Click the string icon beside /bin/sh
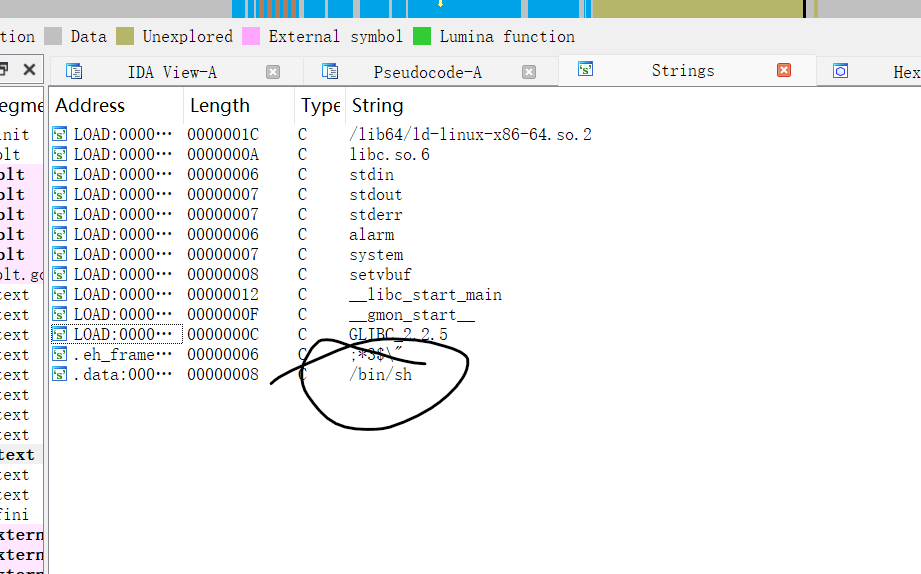The height and width of the screenshot is (574, 921). [x=60, y=375]
